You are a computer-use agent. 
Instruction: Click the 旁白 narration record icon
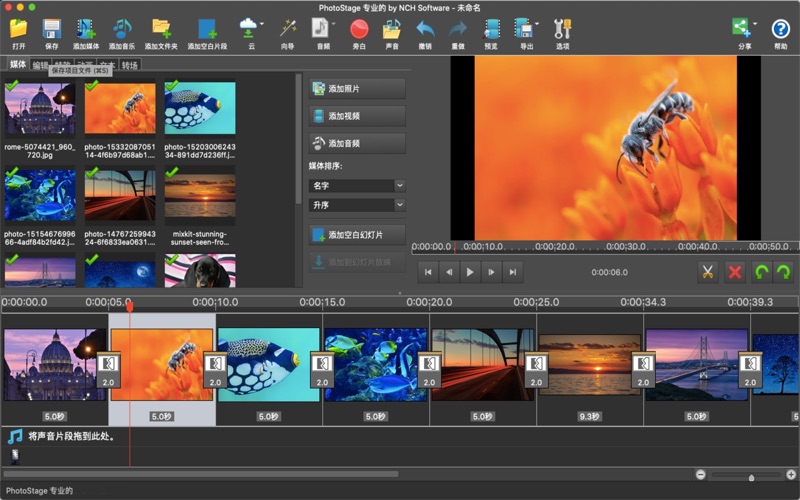tap(358, 29)
